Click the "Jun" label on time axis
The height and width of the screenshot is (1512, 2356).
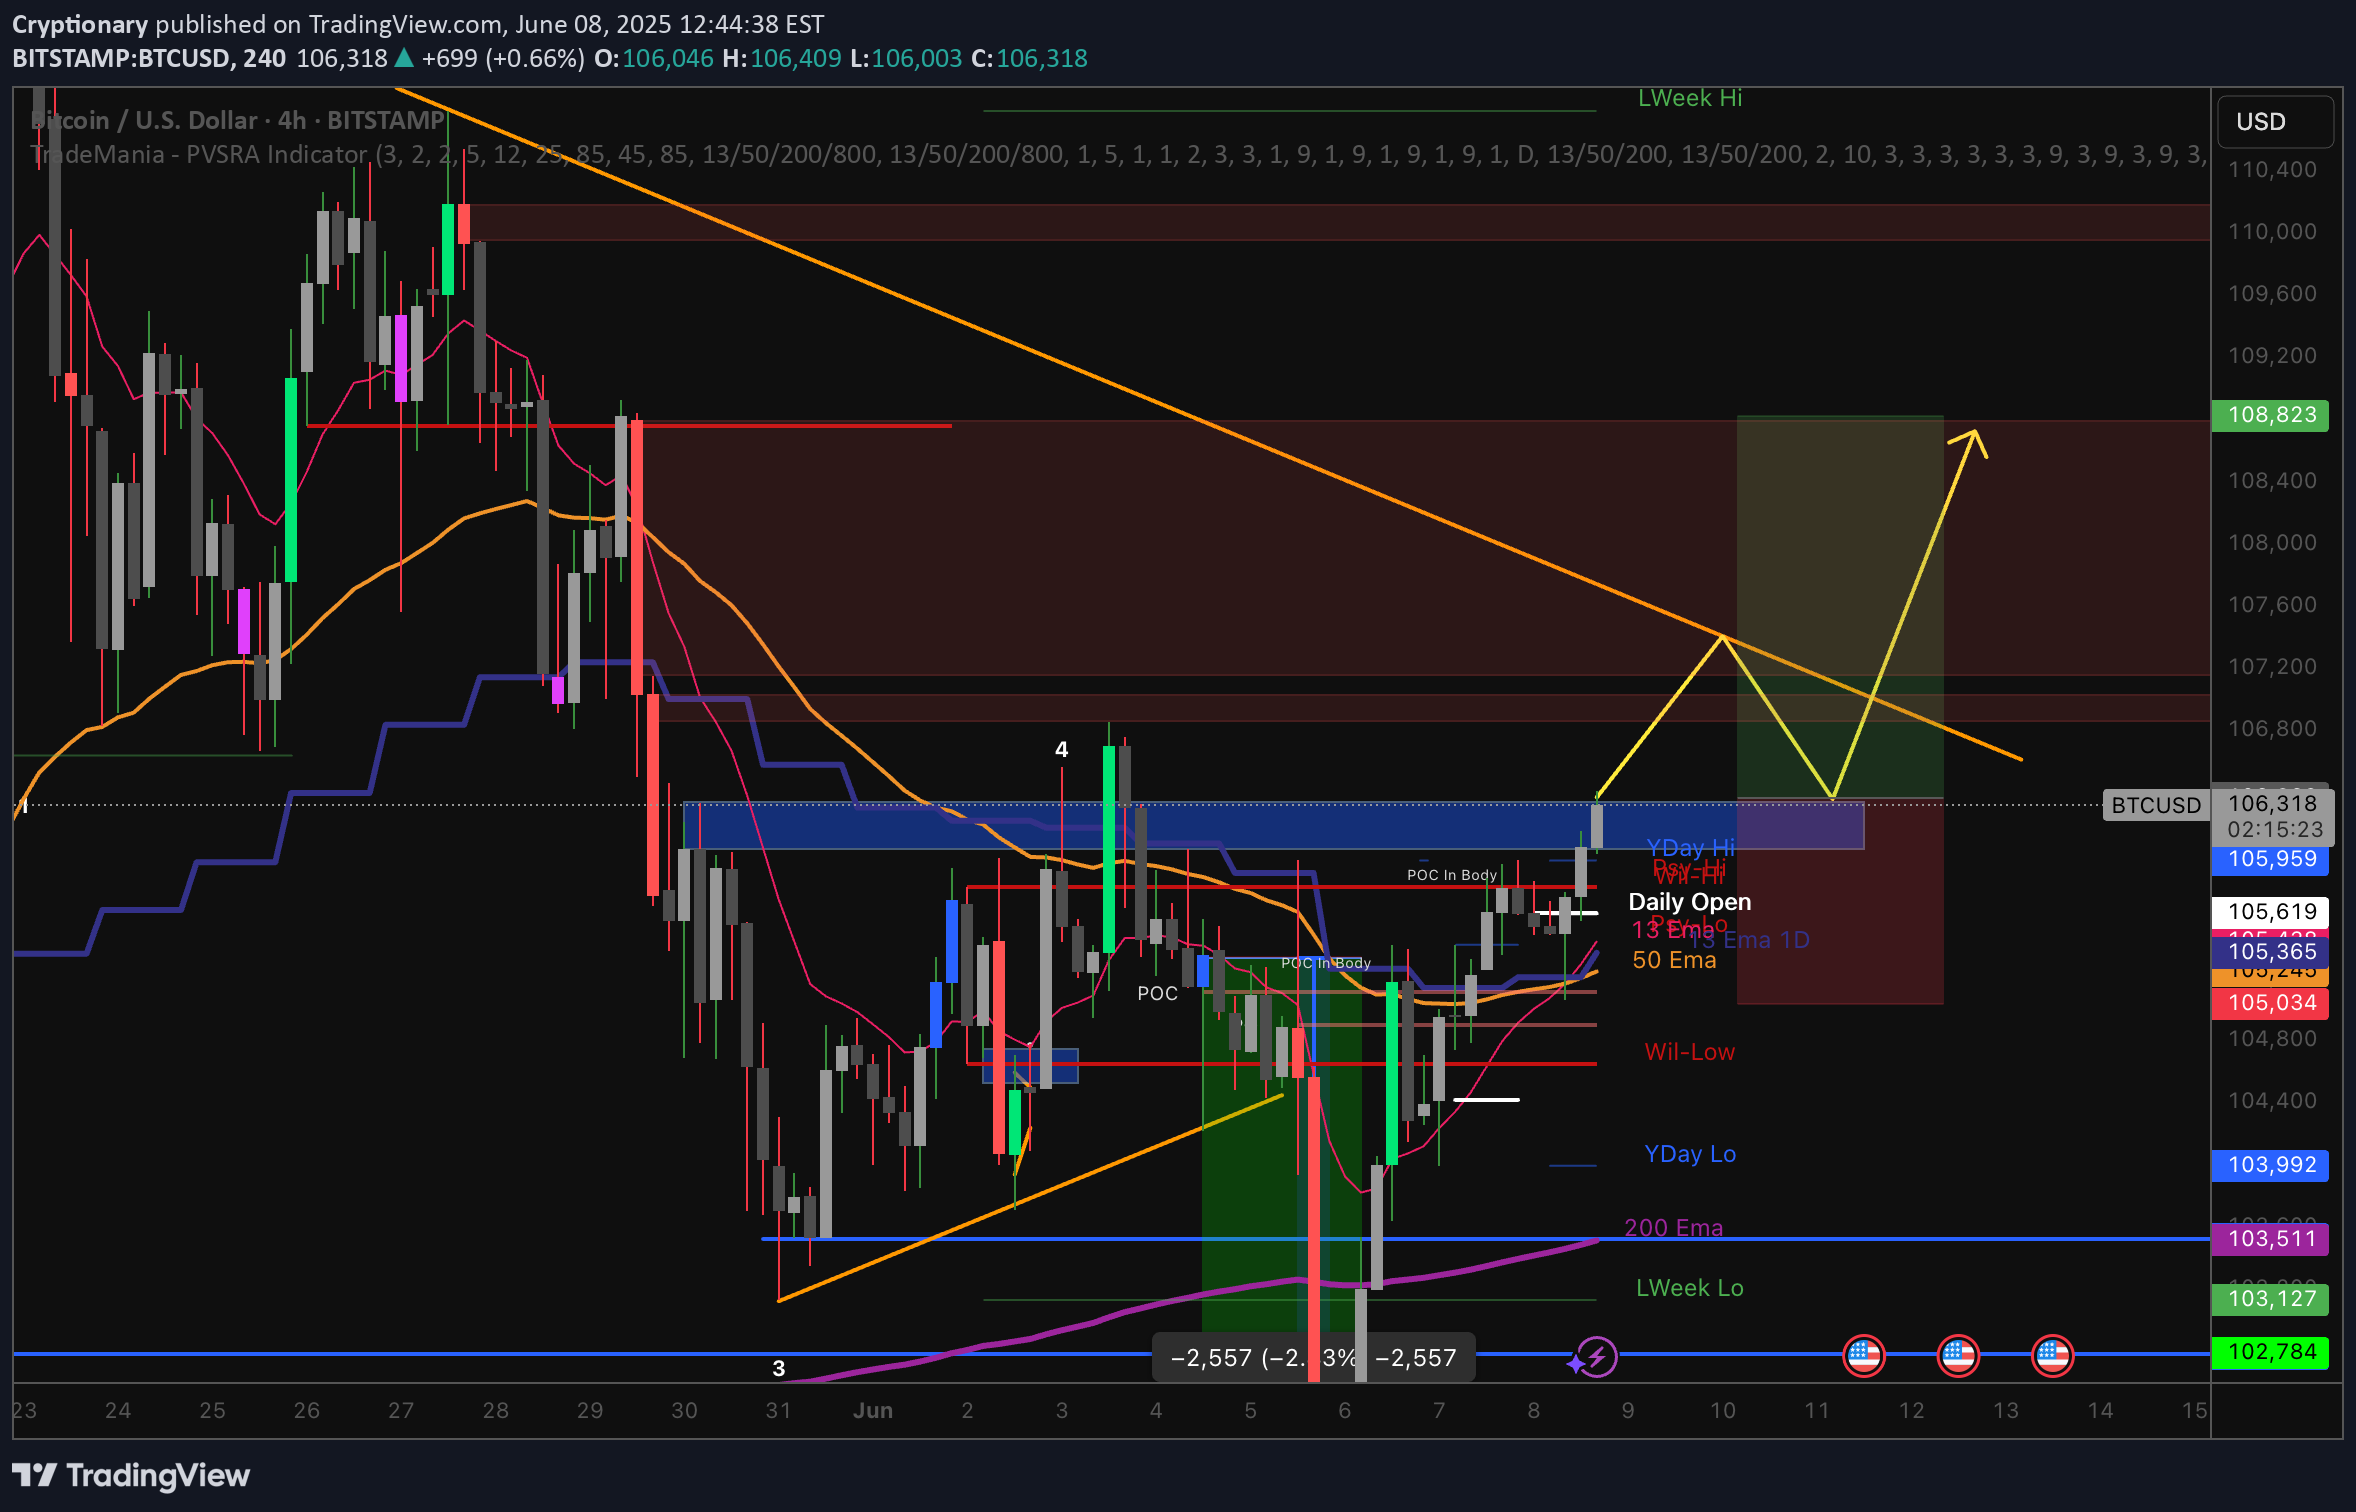[873, 1411]
